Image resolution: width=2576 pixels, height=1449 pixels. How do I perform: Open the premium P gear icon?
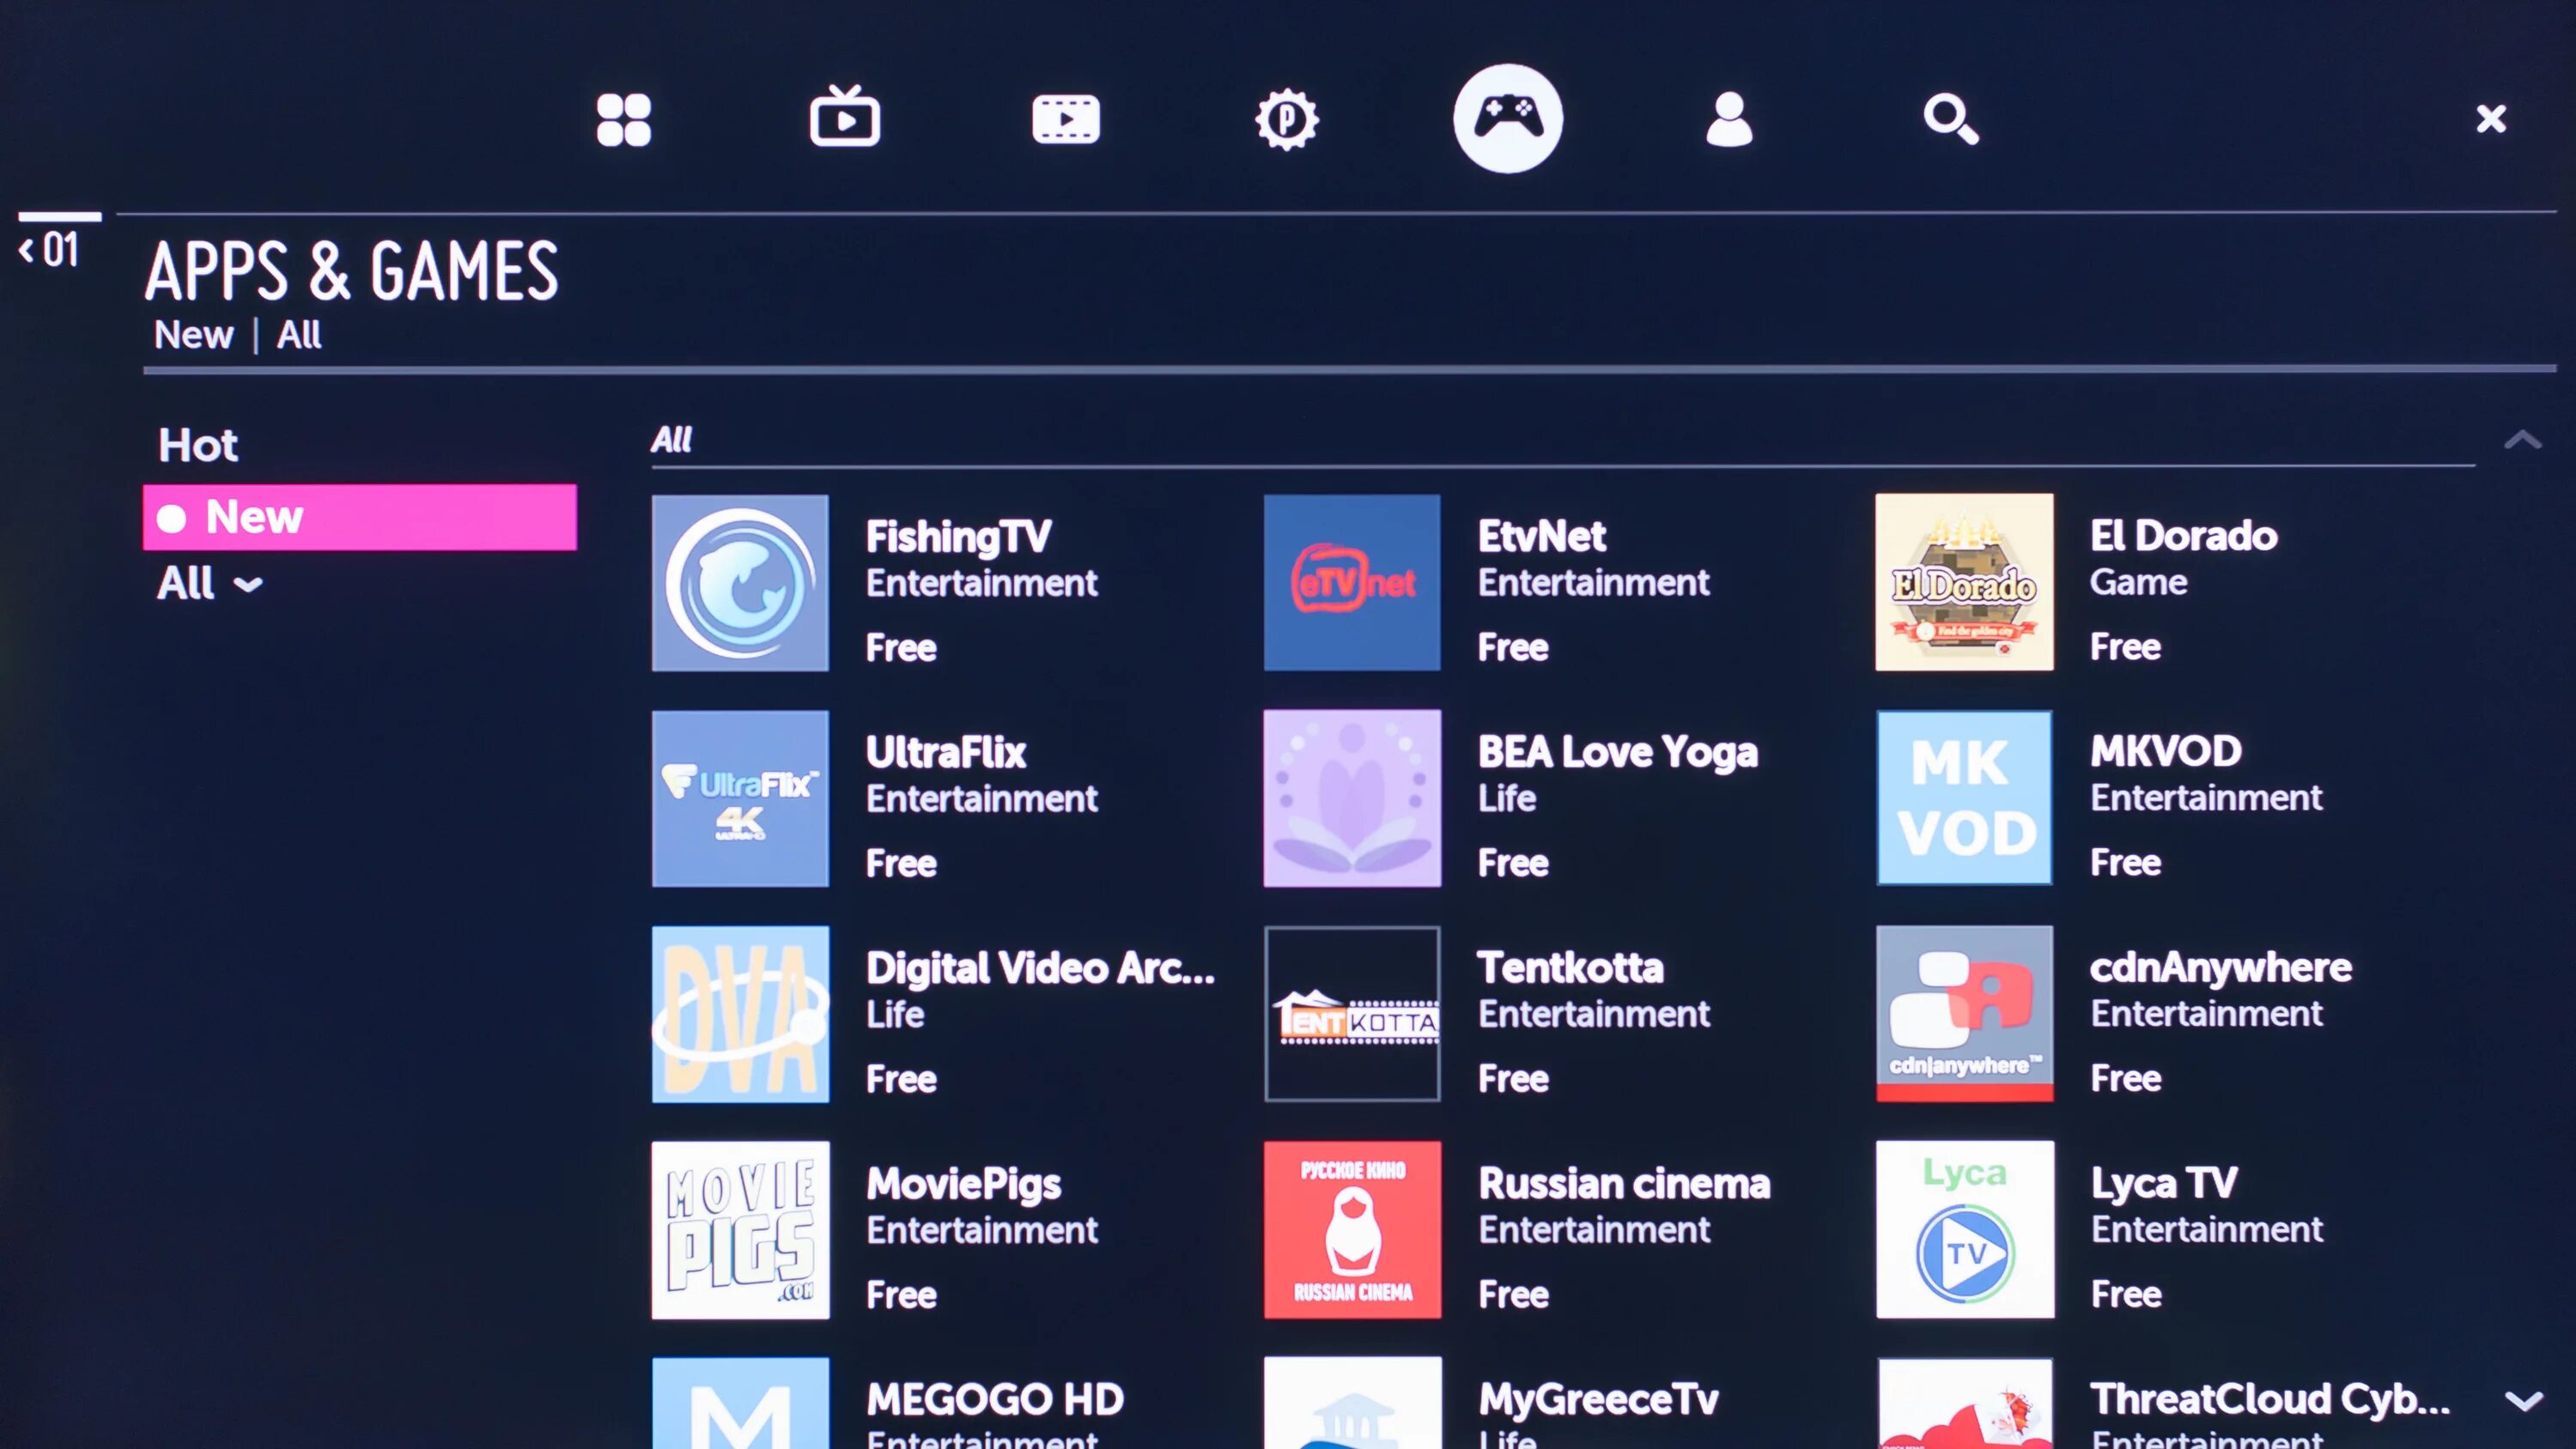click(x=1287, y=120)
